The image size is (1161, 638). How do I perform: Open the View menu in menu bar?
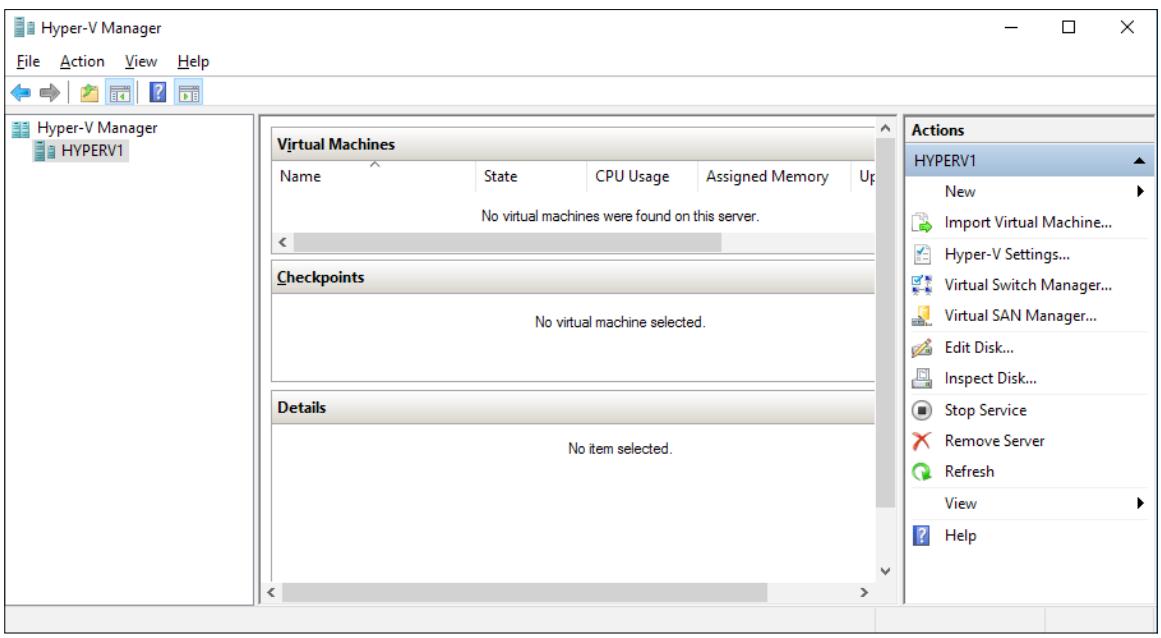141,61
